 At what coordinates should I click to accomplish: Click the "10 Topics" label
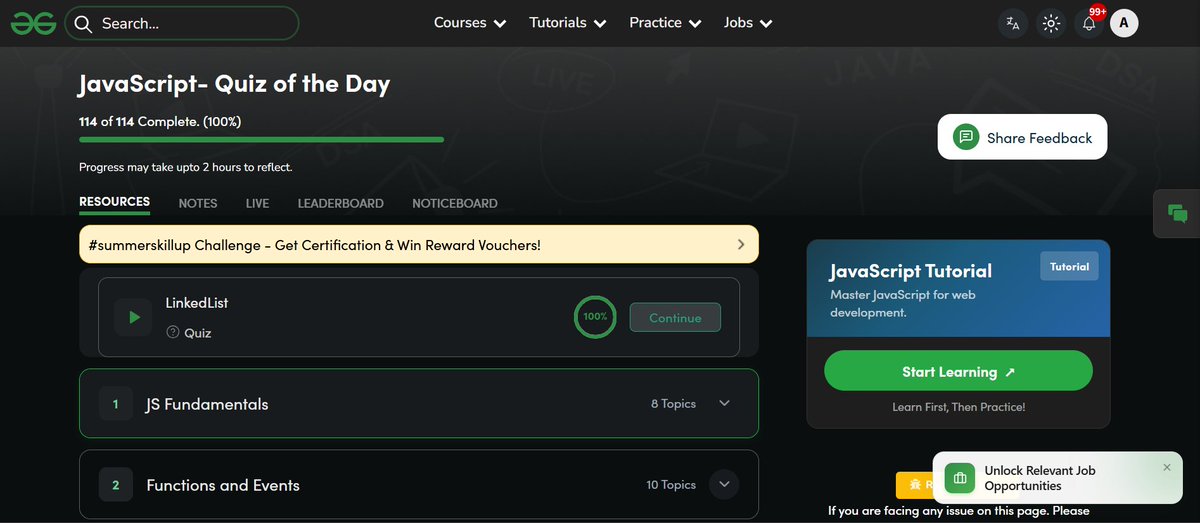pyautogui.click(x=671, y=485)
